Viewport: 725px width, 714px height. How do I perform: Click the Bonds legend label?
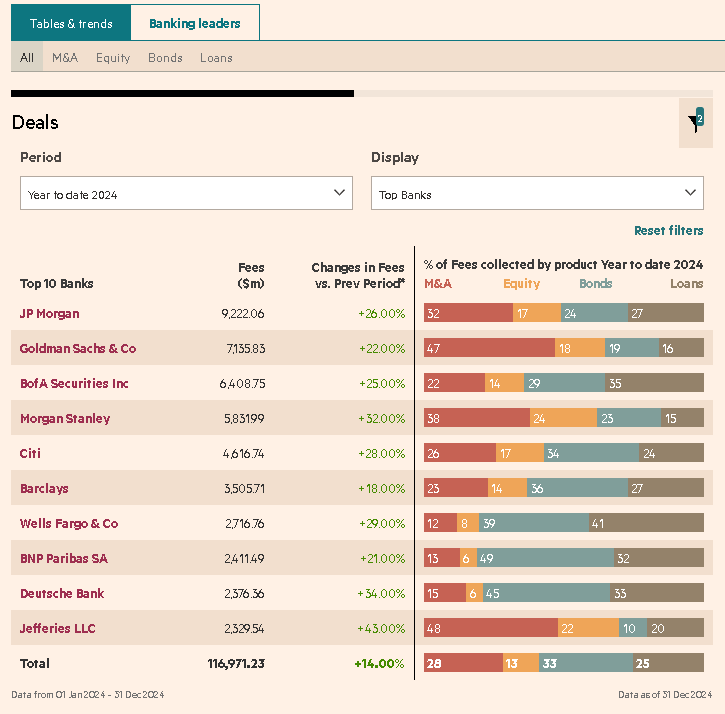[596, 283]
